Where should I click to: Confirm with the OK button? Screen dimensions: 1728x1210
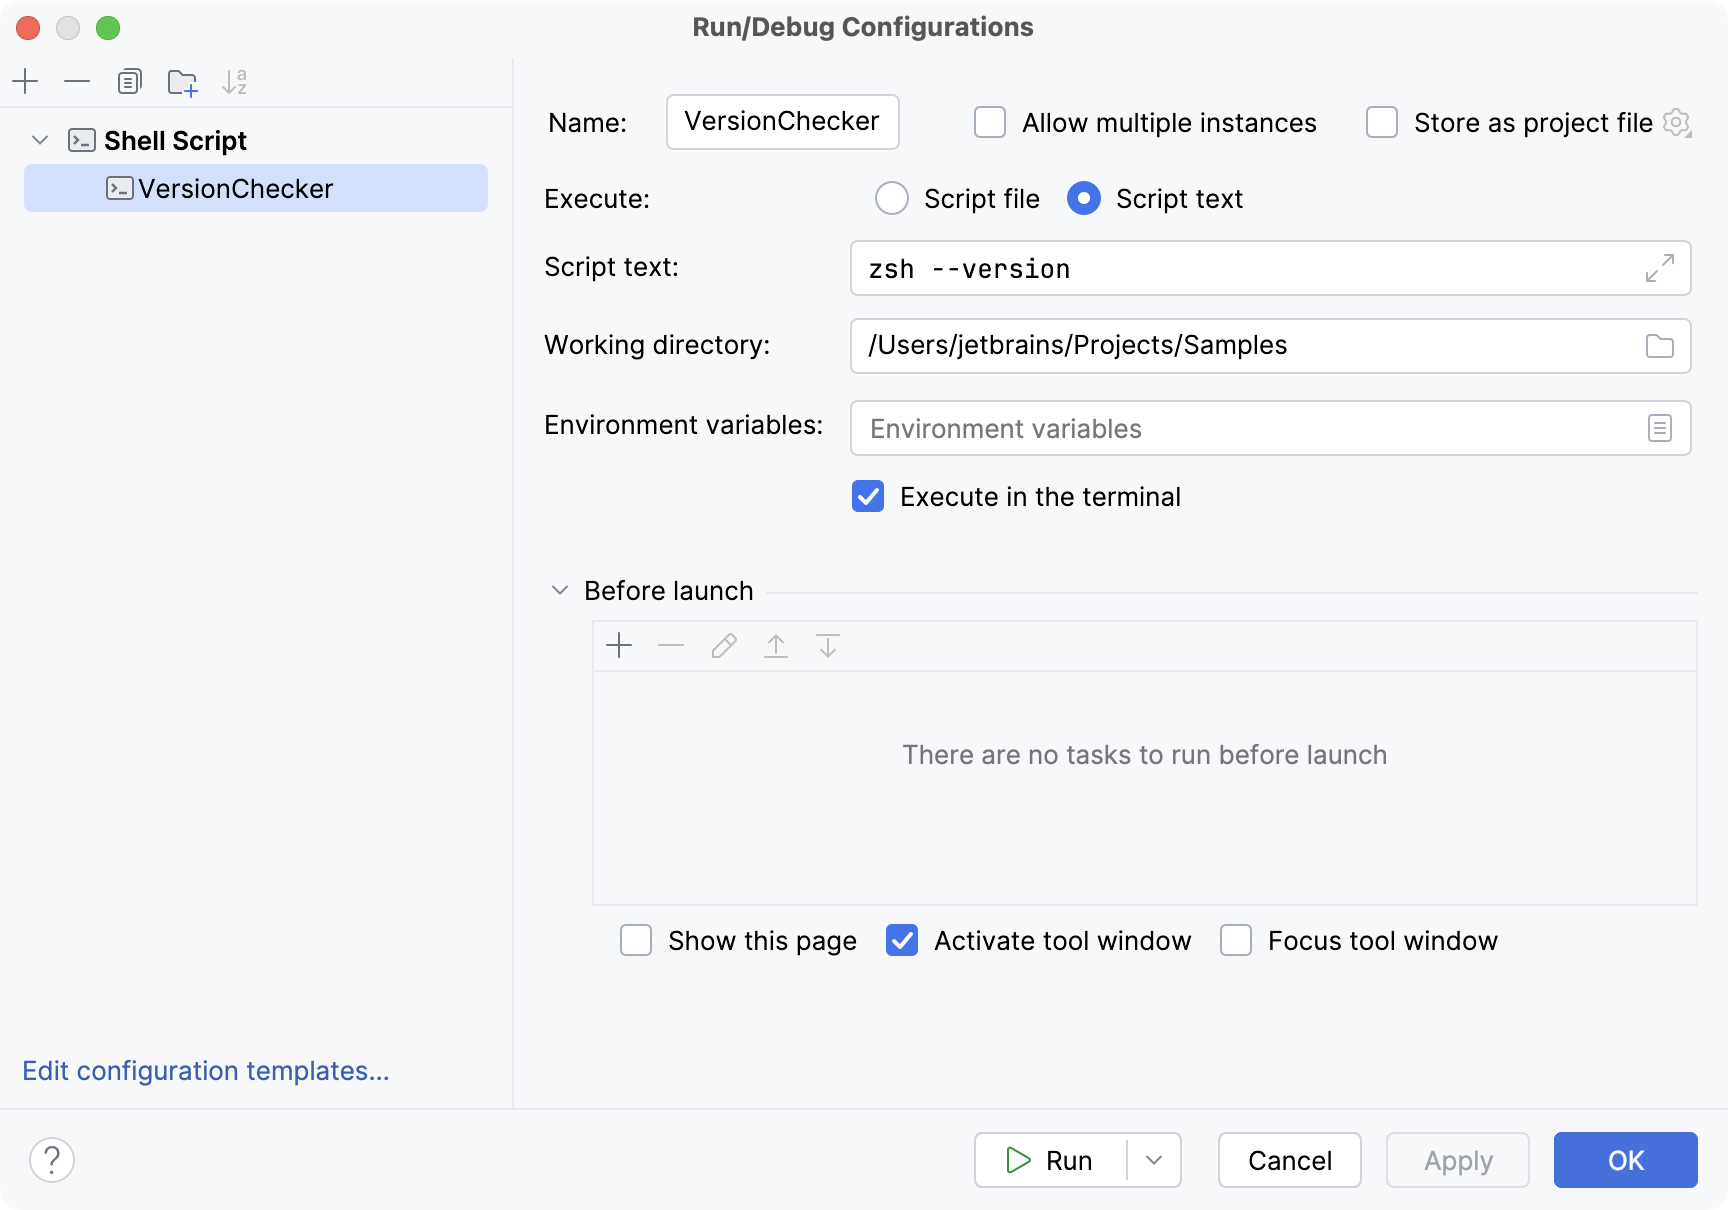click(1626, 1160)
